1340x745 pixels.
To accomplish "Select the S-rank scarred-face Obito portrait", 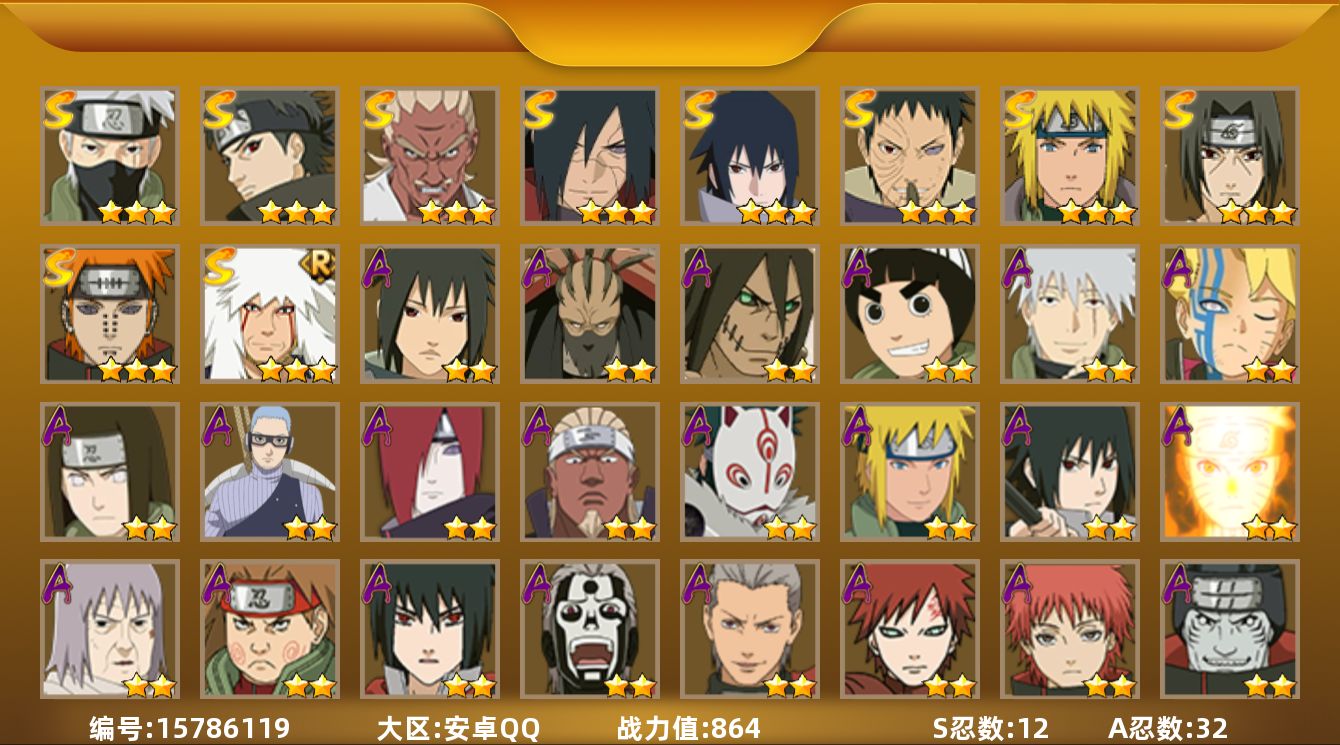I will coord(910,156).
